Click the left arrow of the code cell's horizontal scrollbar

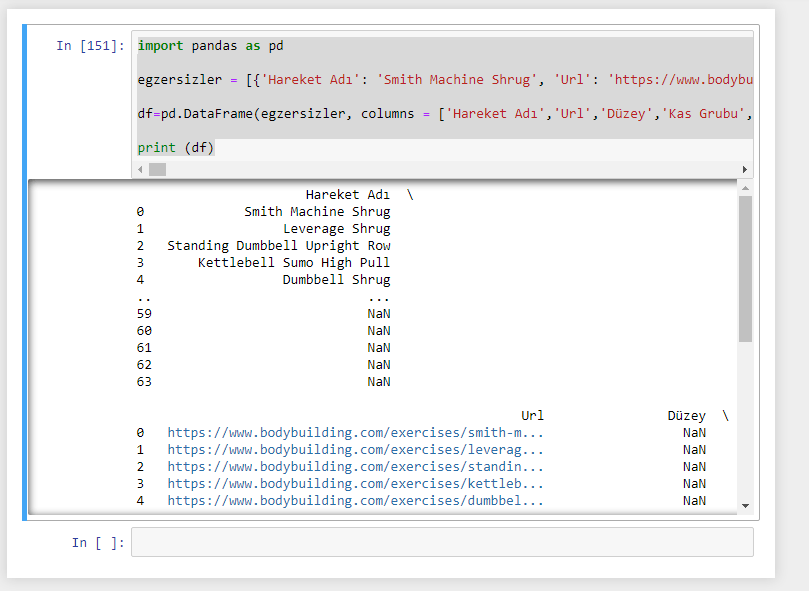(x=140, y=169)
